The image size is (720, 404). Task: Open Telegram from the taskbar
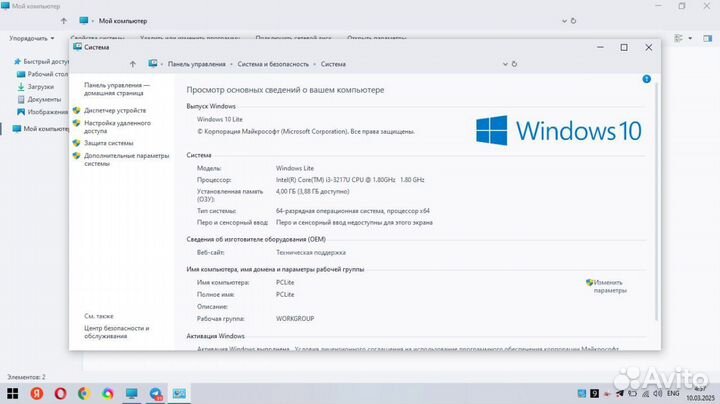tap(156, 393)
